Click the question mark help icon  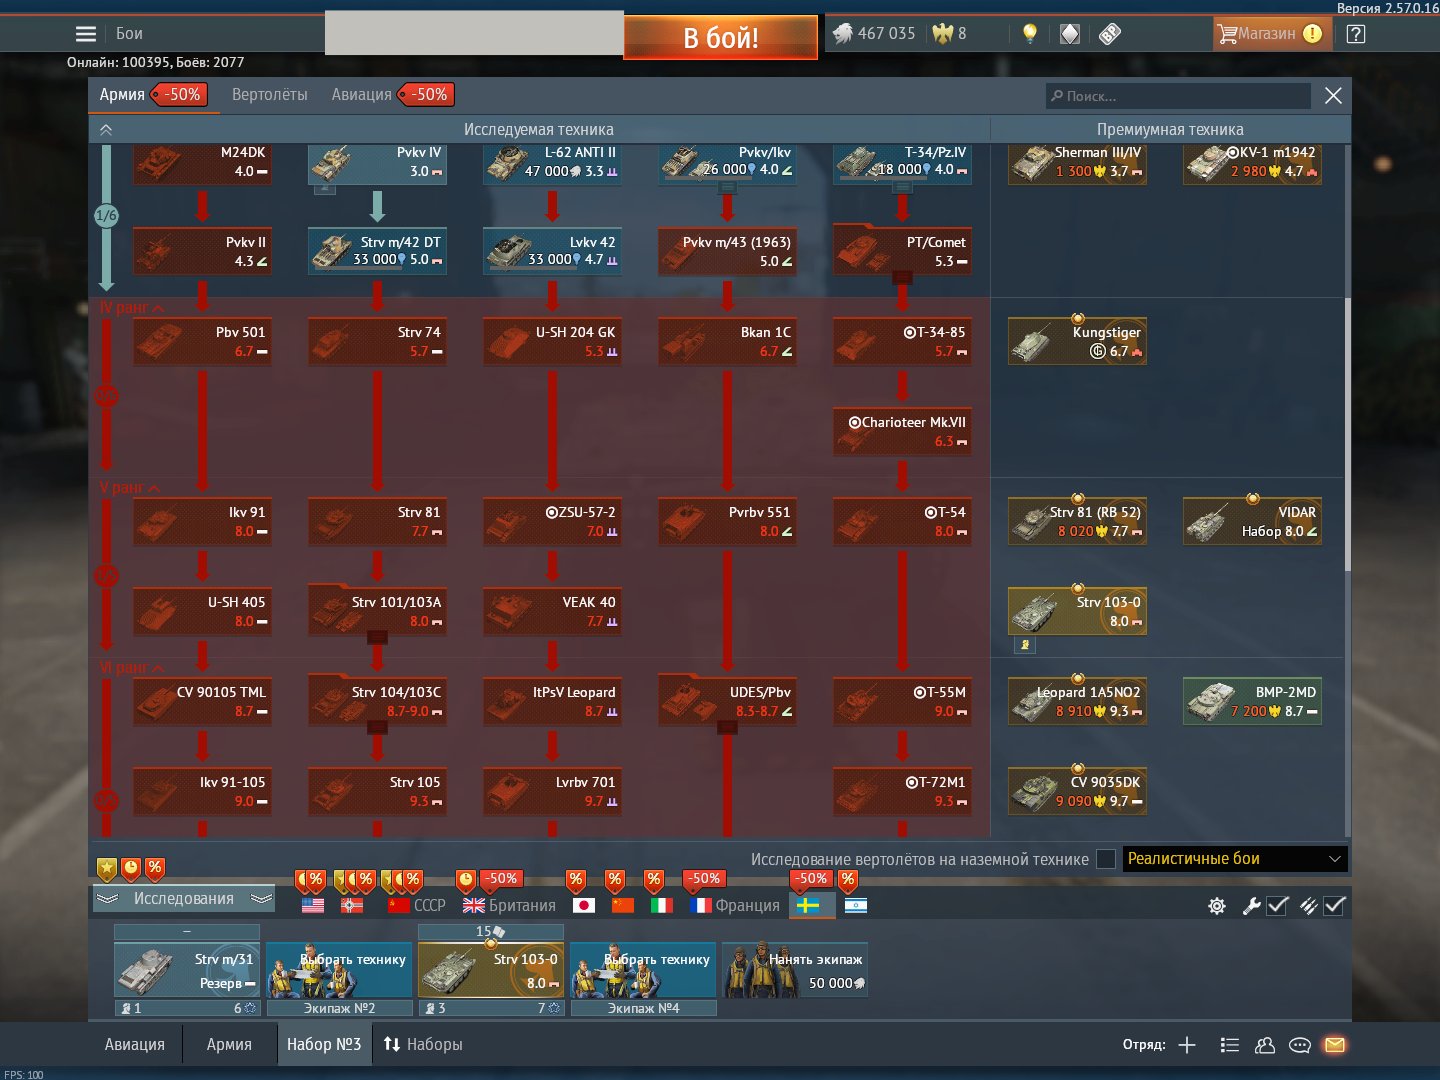[x=1355, y=34]
